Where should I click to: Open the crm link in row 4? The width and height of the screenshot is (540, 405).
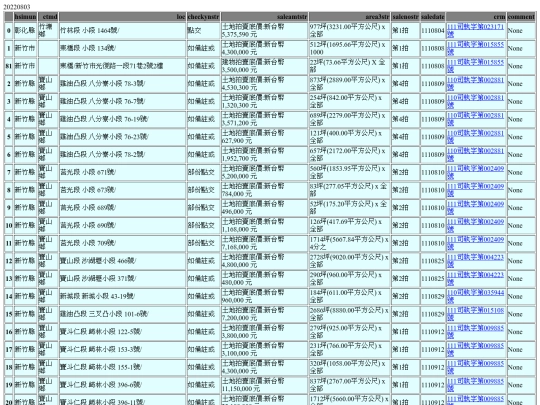click(475, 119)
